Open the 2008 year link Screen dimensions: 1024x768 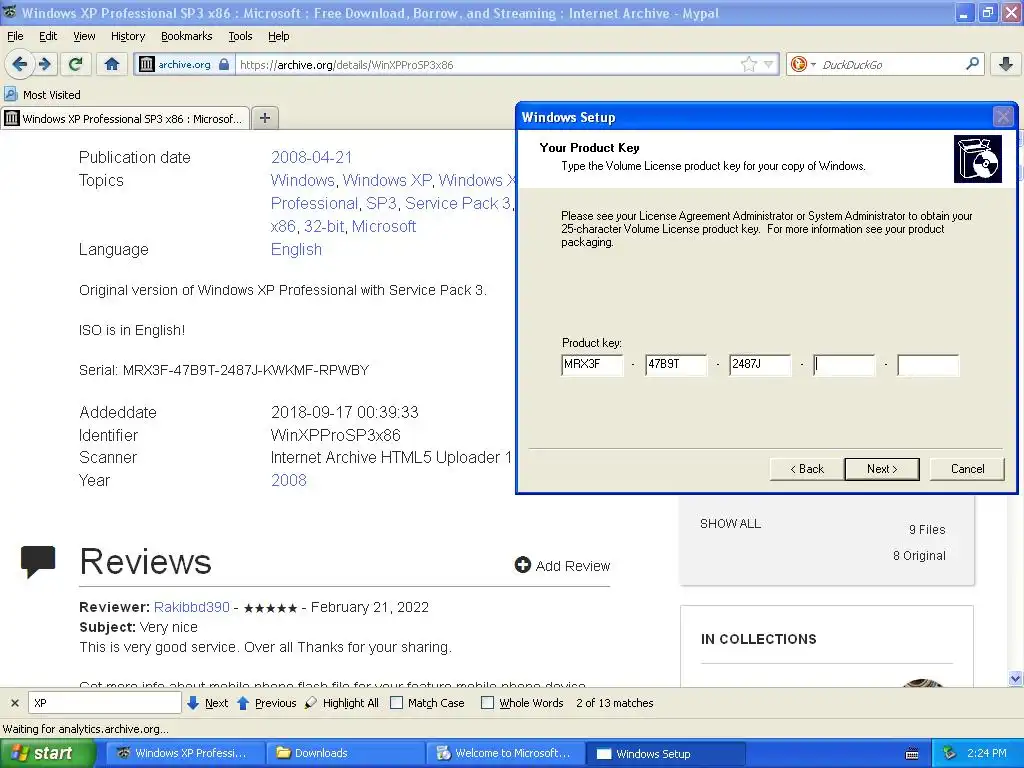pyautogui.click(x=289, y=480)
